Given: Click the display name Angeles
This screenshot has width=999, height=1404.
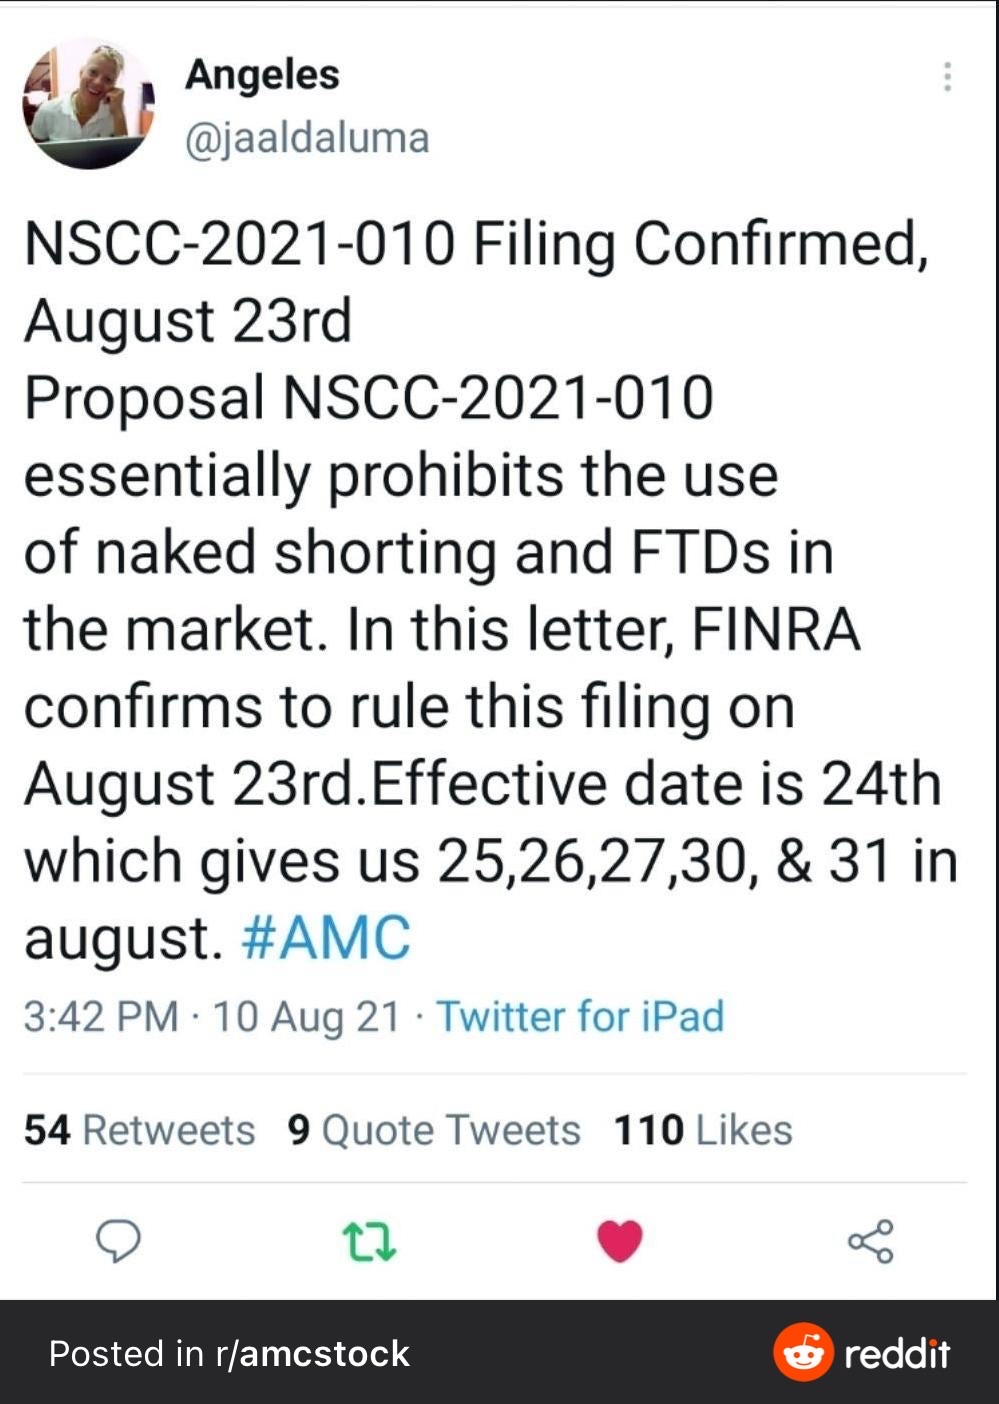Looking at the screenshot, I should (262, 75).
